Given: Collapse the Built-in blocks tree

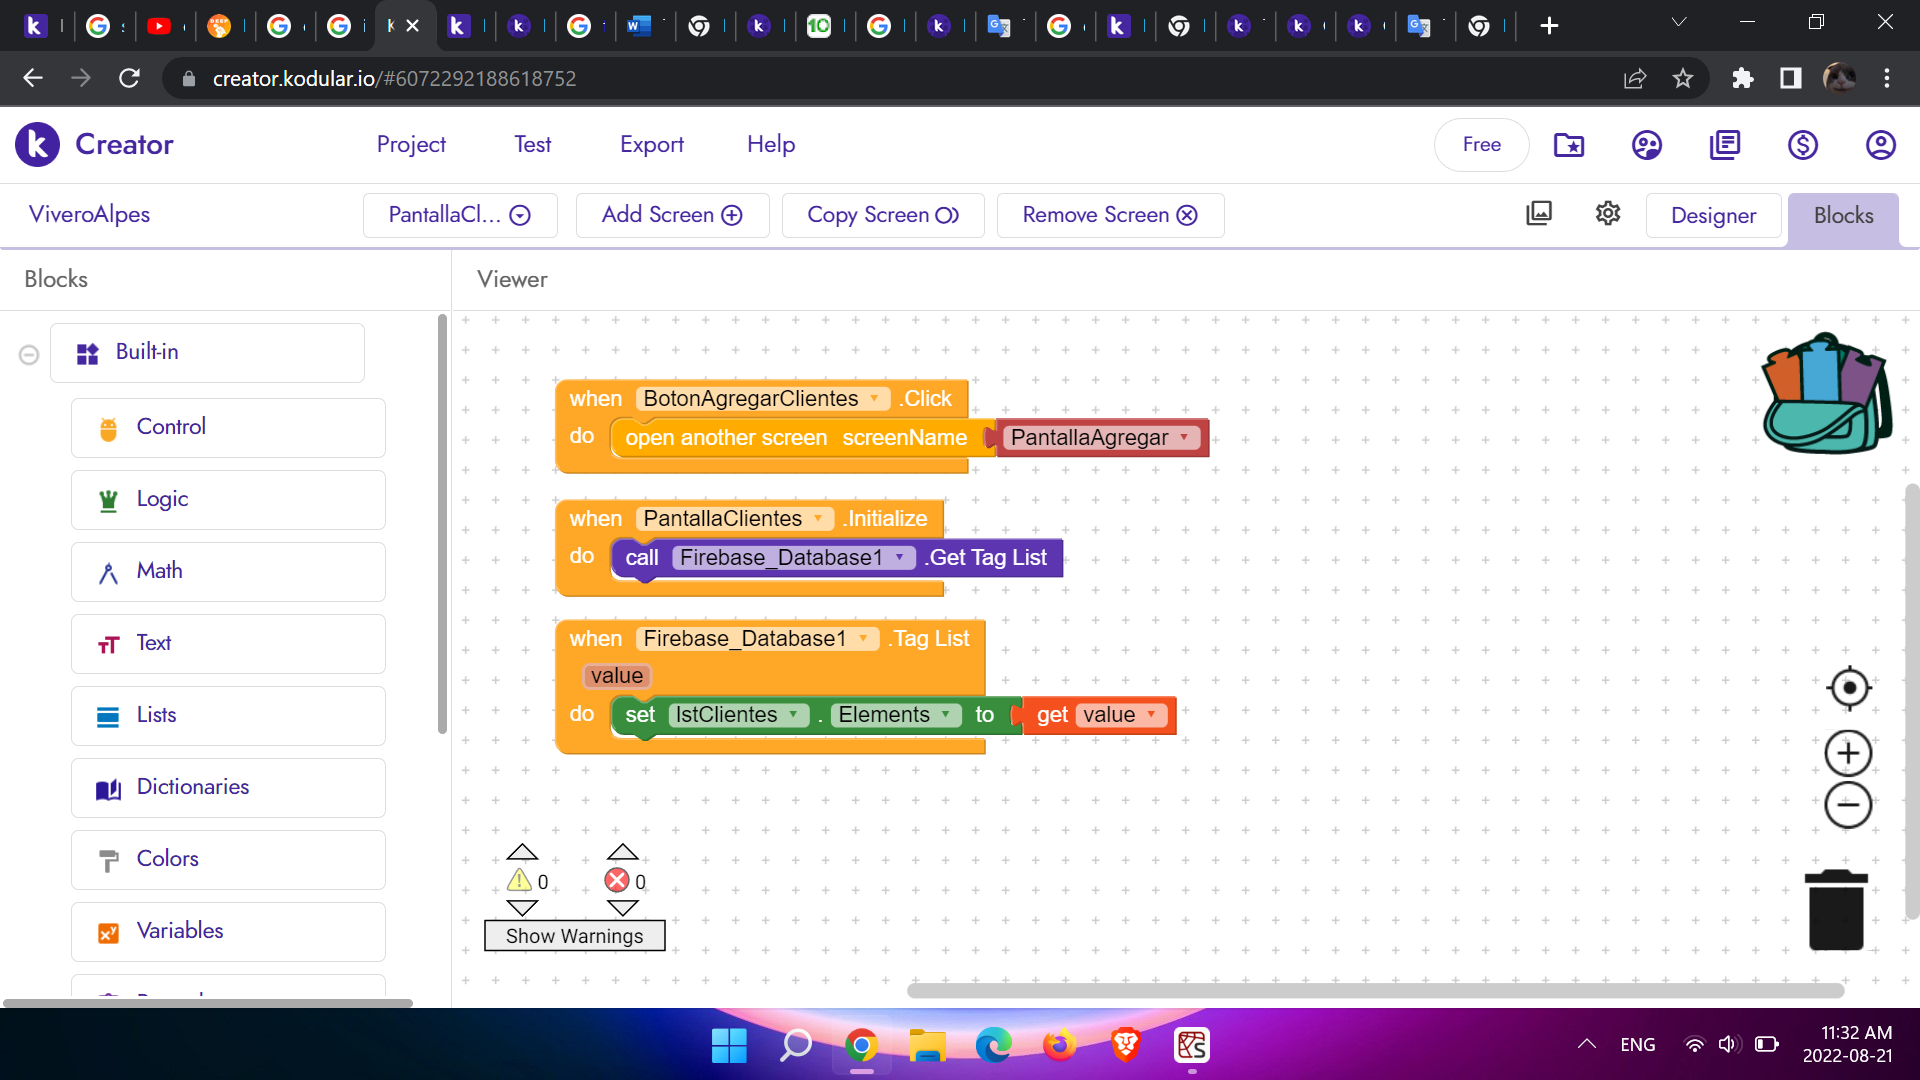Looking at the screenshot, I should (x=29, y=354).
